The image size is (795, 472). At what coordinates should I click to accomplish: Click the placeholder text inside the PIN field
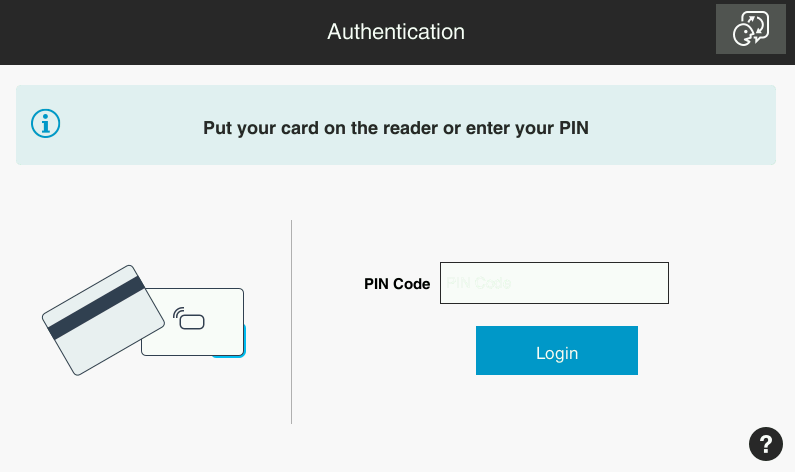tap(478, 283)
